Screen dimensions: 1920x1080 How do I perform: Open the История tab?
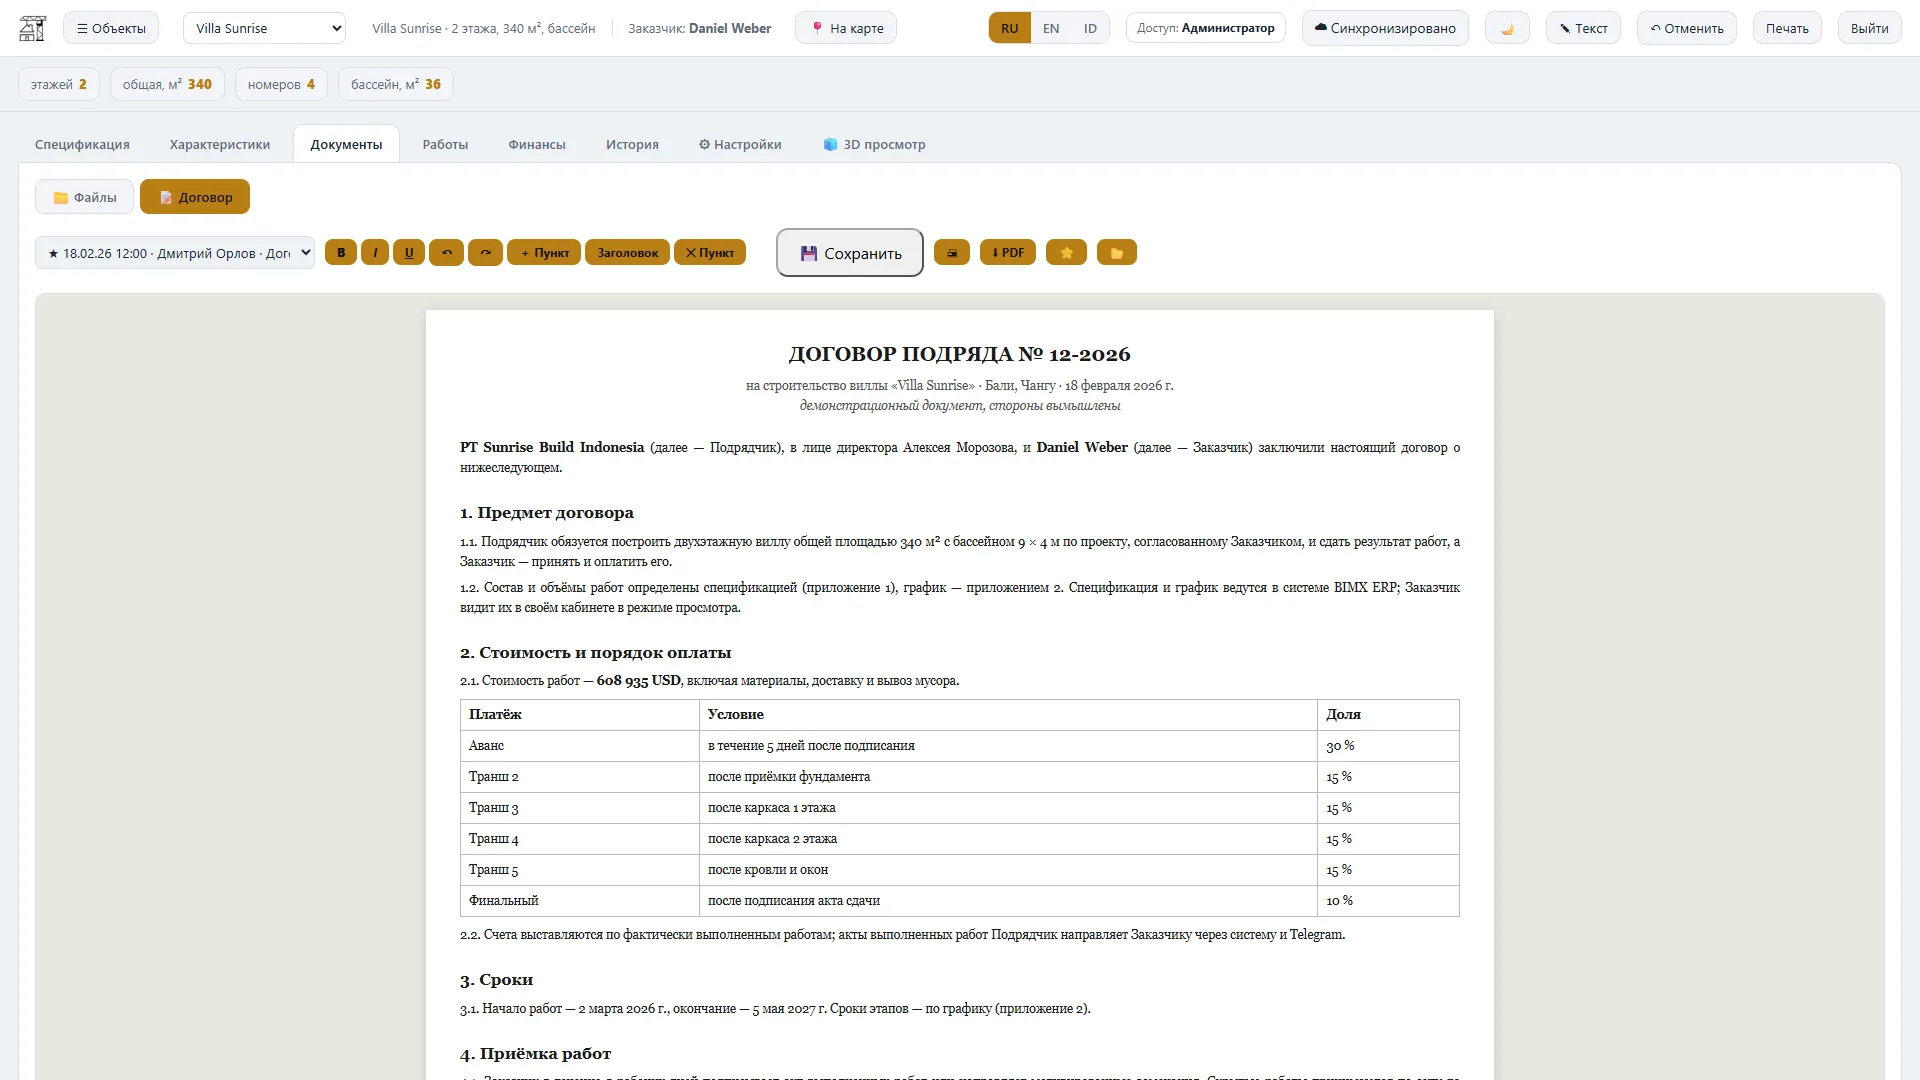[x=632, y=144]
